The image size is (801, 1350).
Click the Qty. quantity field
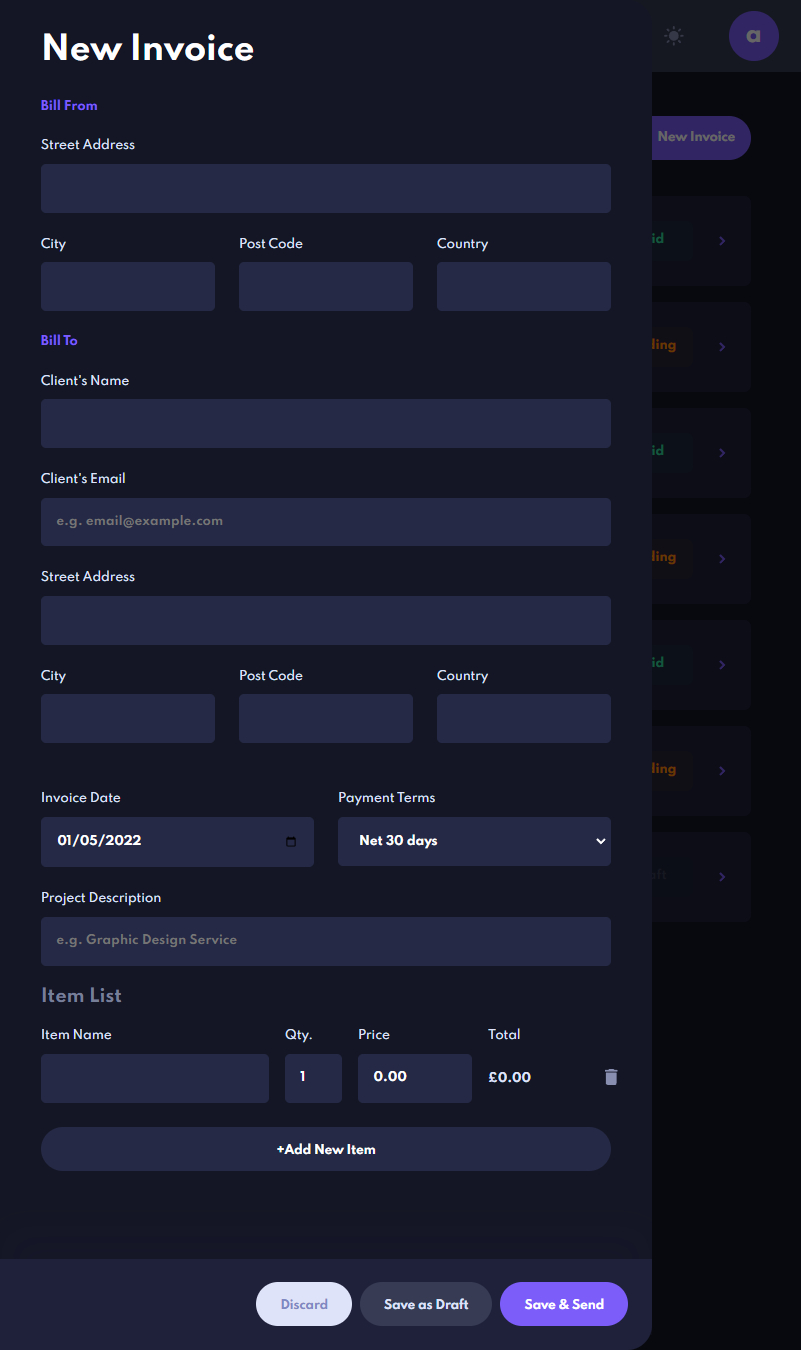click(313, 1078)
